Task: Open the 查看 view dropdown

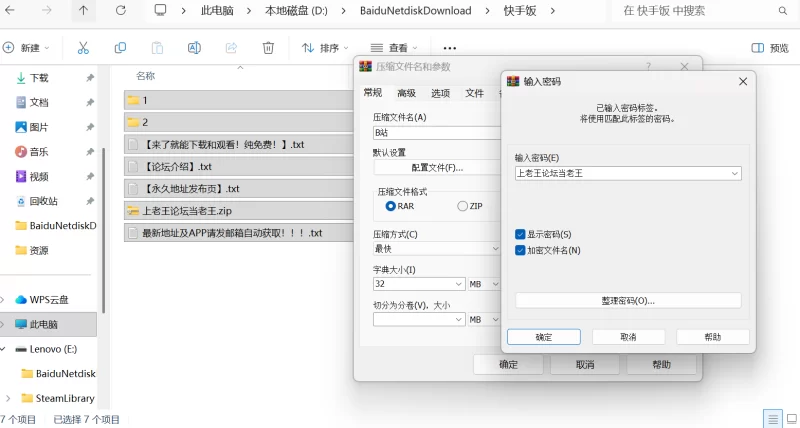Action: click(394, 48)
